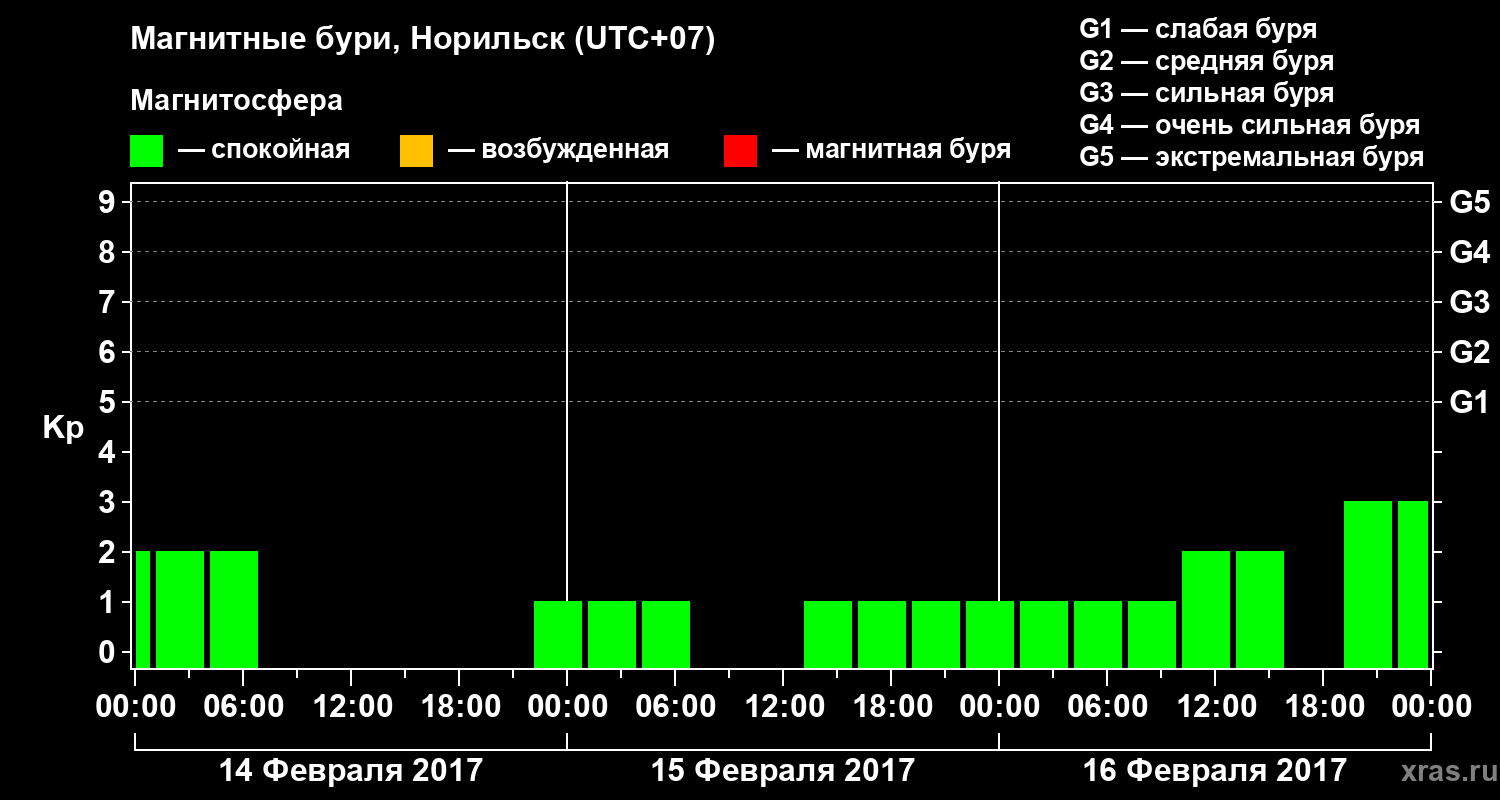Click the Kp 1 bar spanning midnight into 15 February
This screenshot has width=1500, height=800.
[558, 634]
